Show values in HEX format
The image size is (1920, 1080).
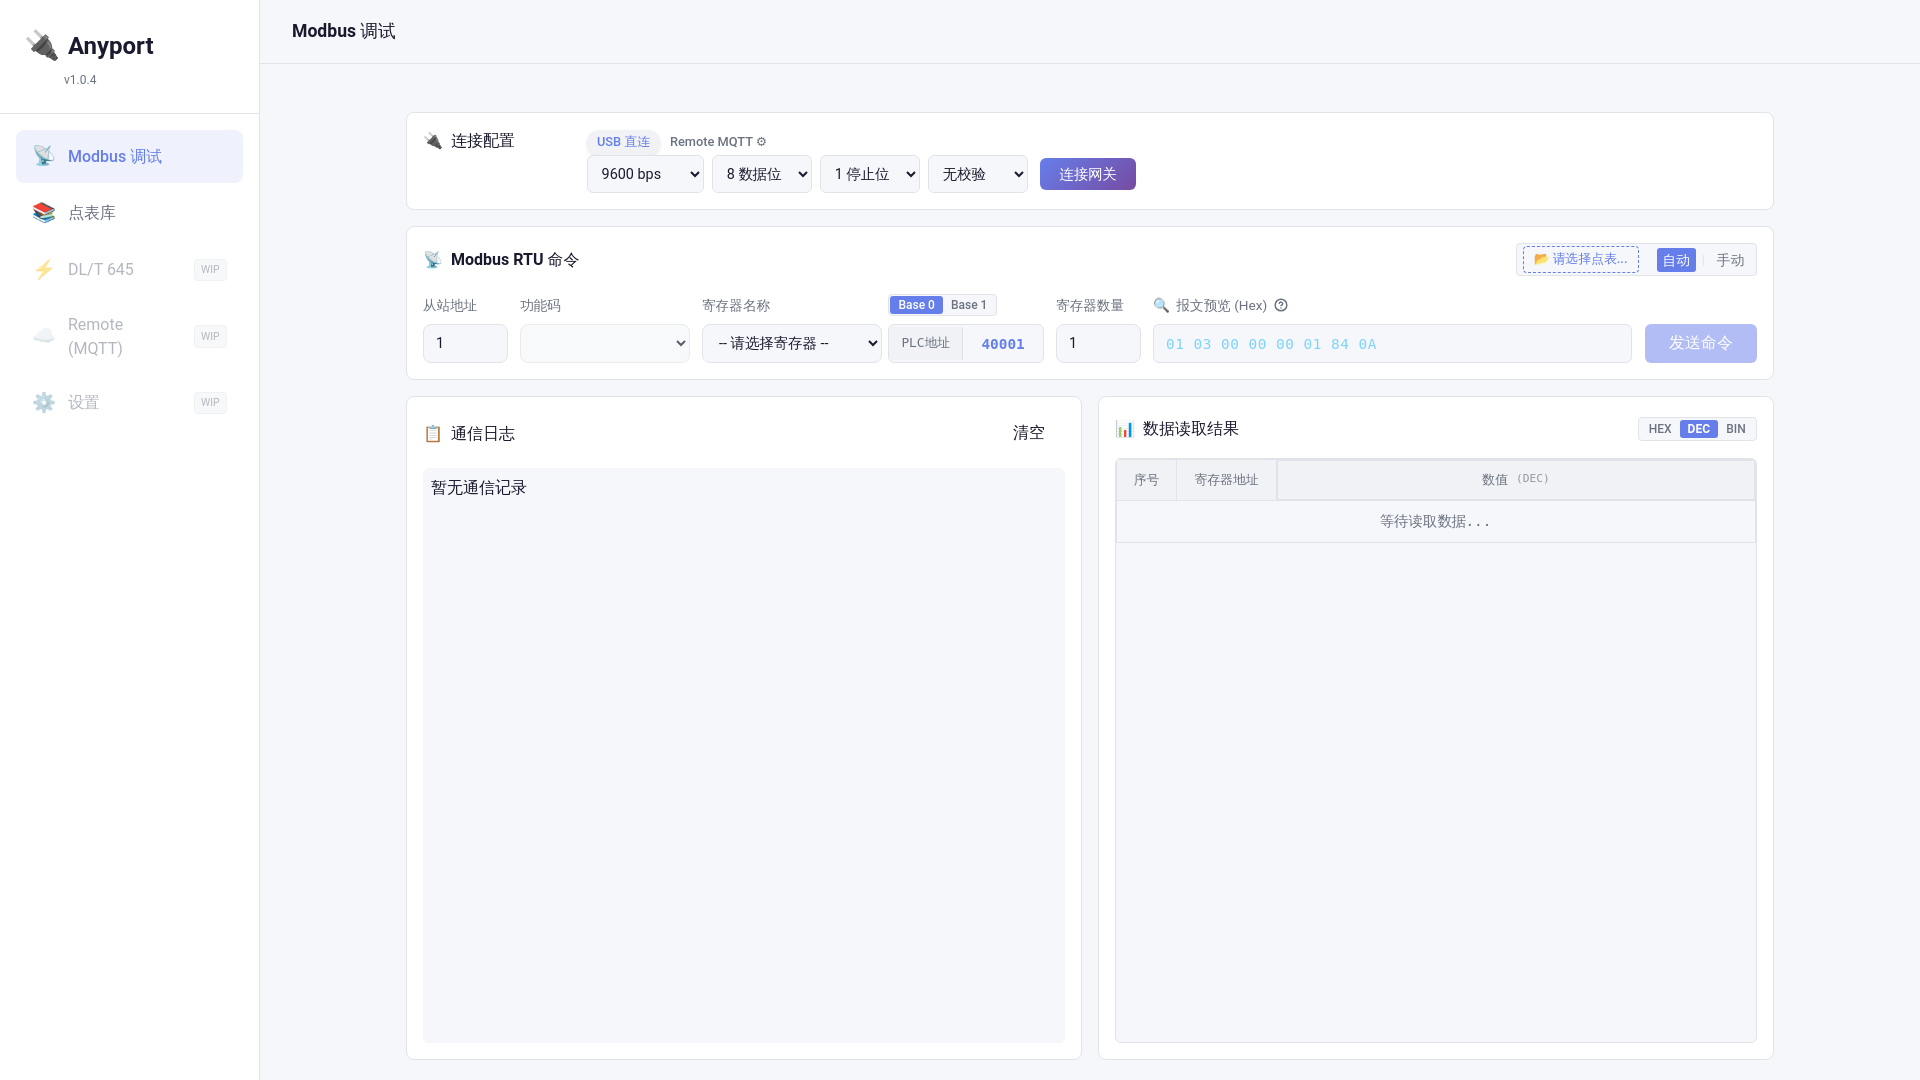pos(1660,429)
